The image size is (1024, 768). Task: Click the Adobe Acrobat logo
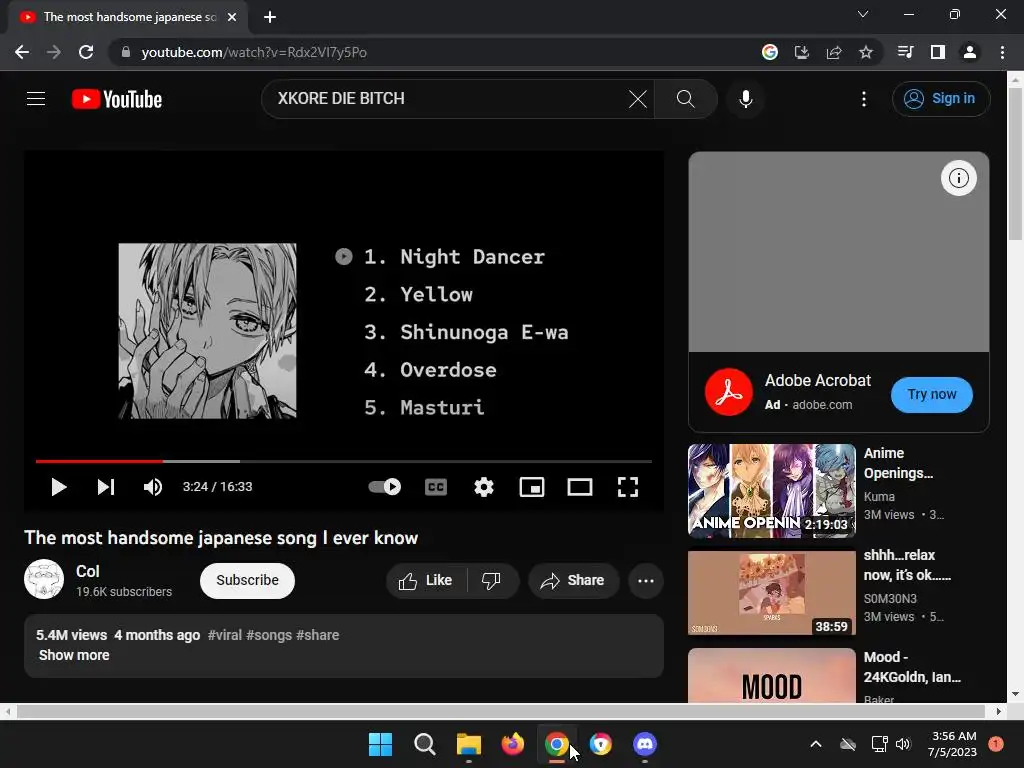(729, 392)
